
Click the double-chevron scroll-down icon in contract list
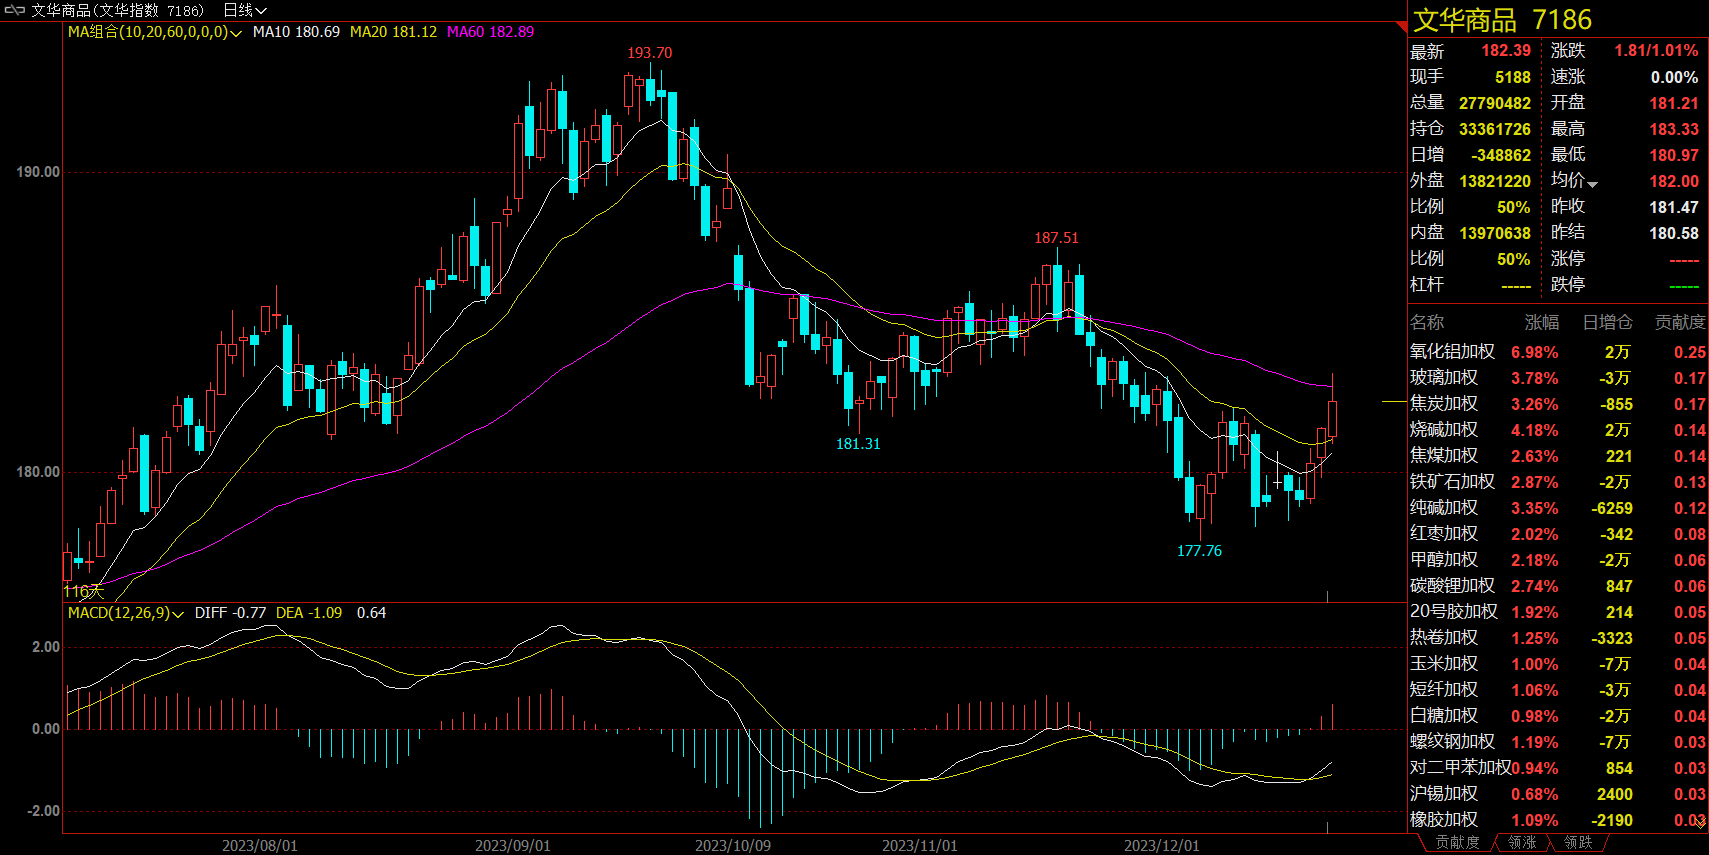pos(1701,821)
